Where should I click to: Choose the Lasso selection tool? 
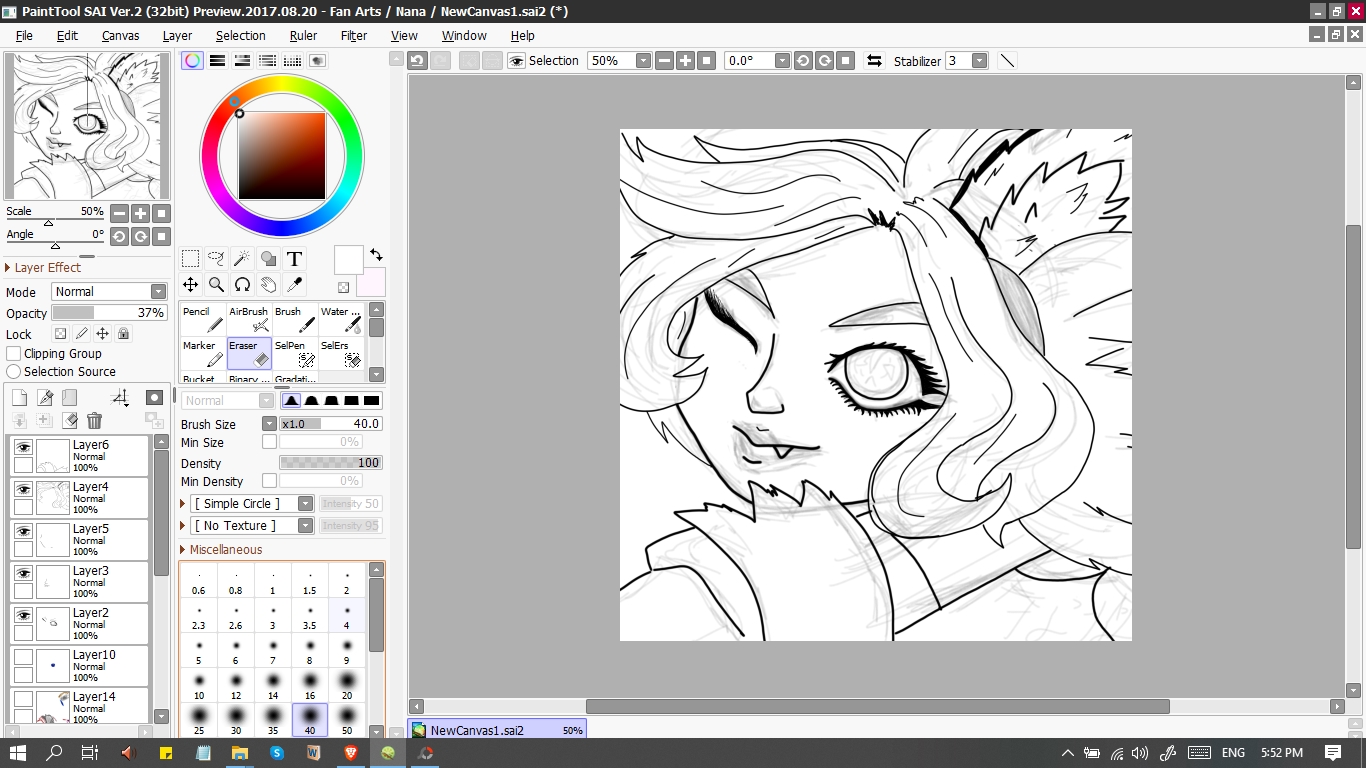pos(216,259)
